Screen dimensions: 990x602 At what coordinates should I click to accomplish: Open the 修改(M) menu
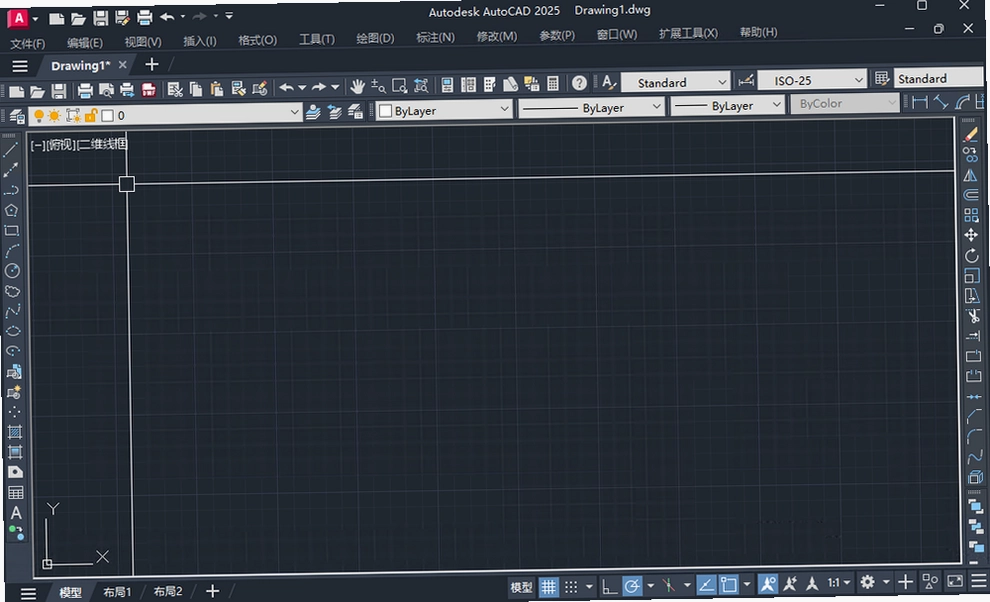click(x=496, y=36)
